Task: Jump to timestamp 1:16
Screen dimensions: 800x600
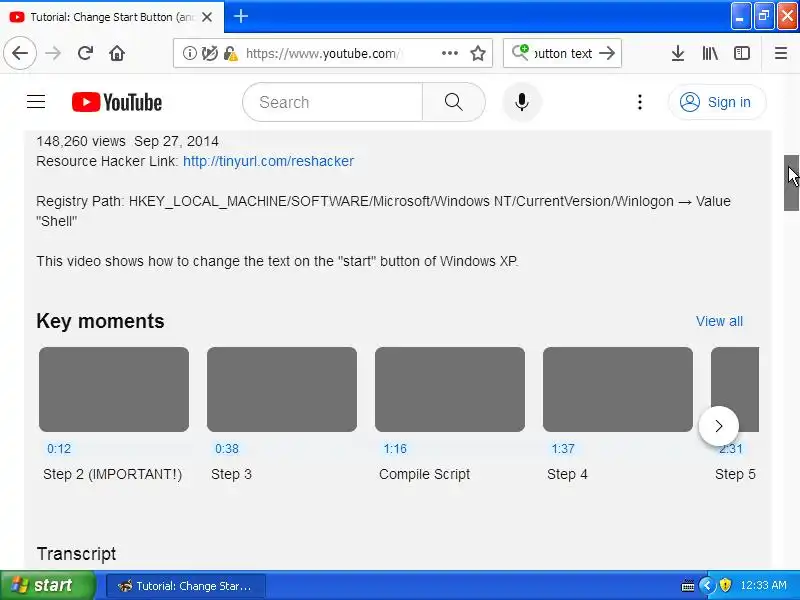Action: [x=395, y=448]
